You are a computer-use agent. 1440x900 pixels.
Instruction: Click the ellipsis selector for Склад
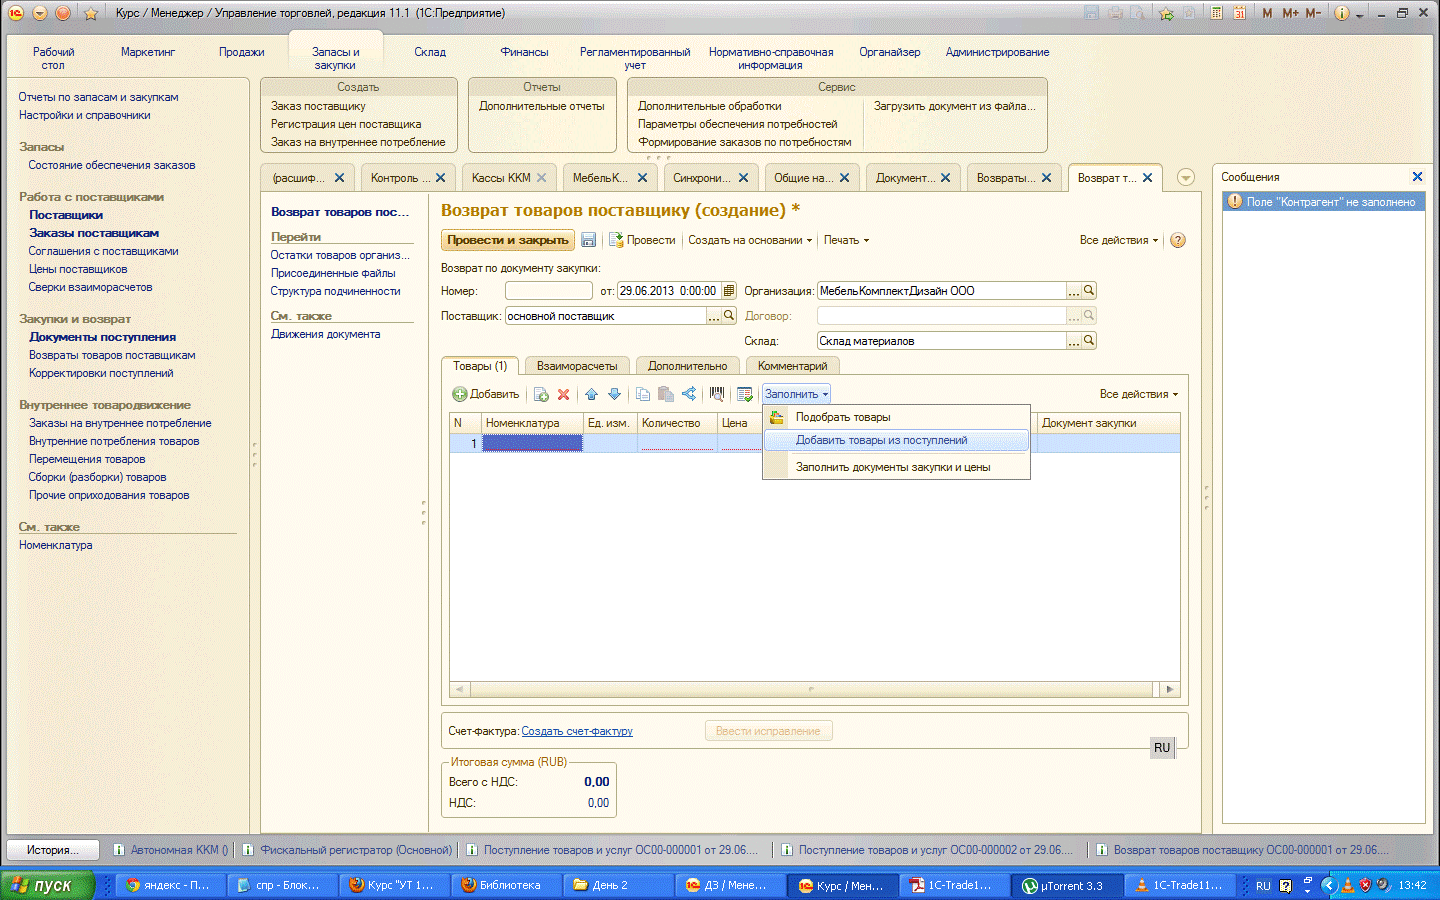[1074, 341]
